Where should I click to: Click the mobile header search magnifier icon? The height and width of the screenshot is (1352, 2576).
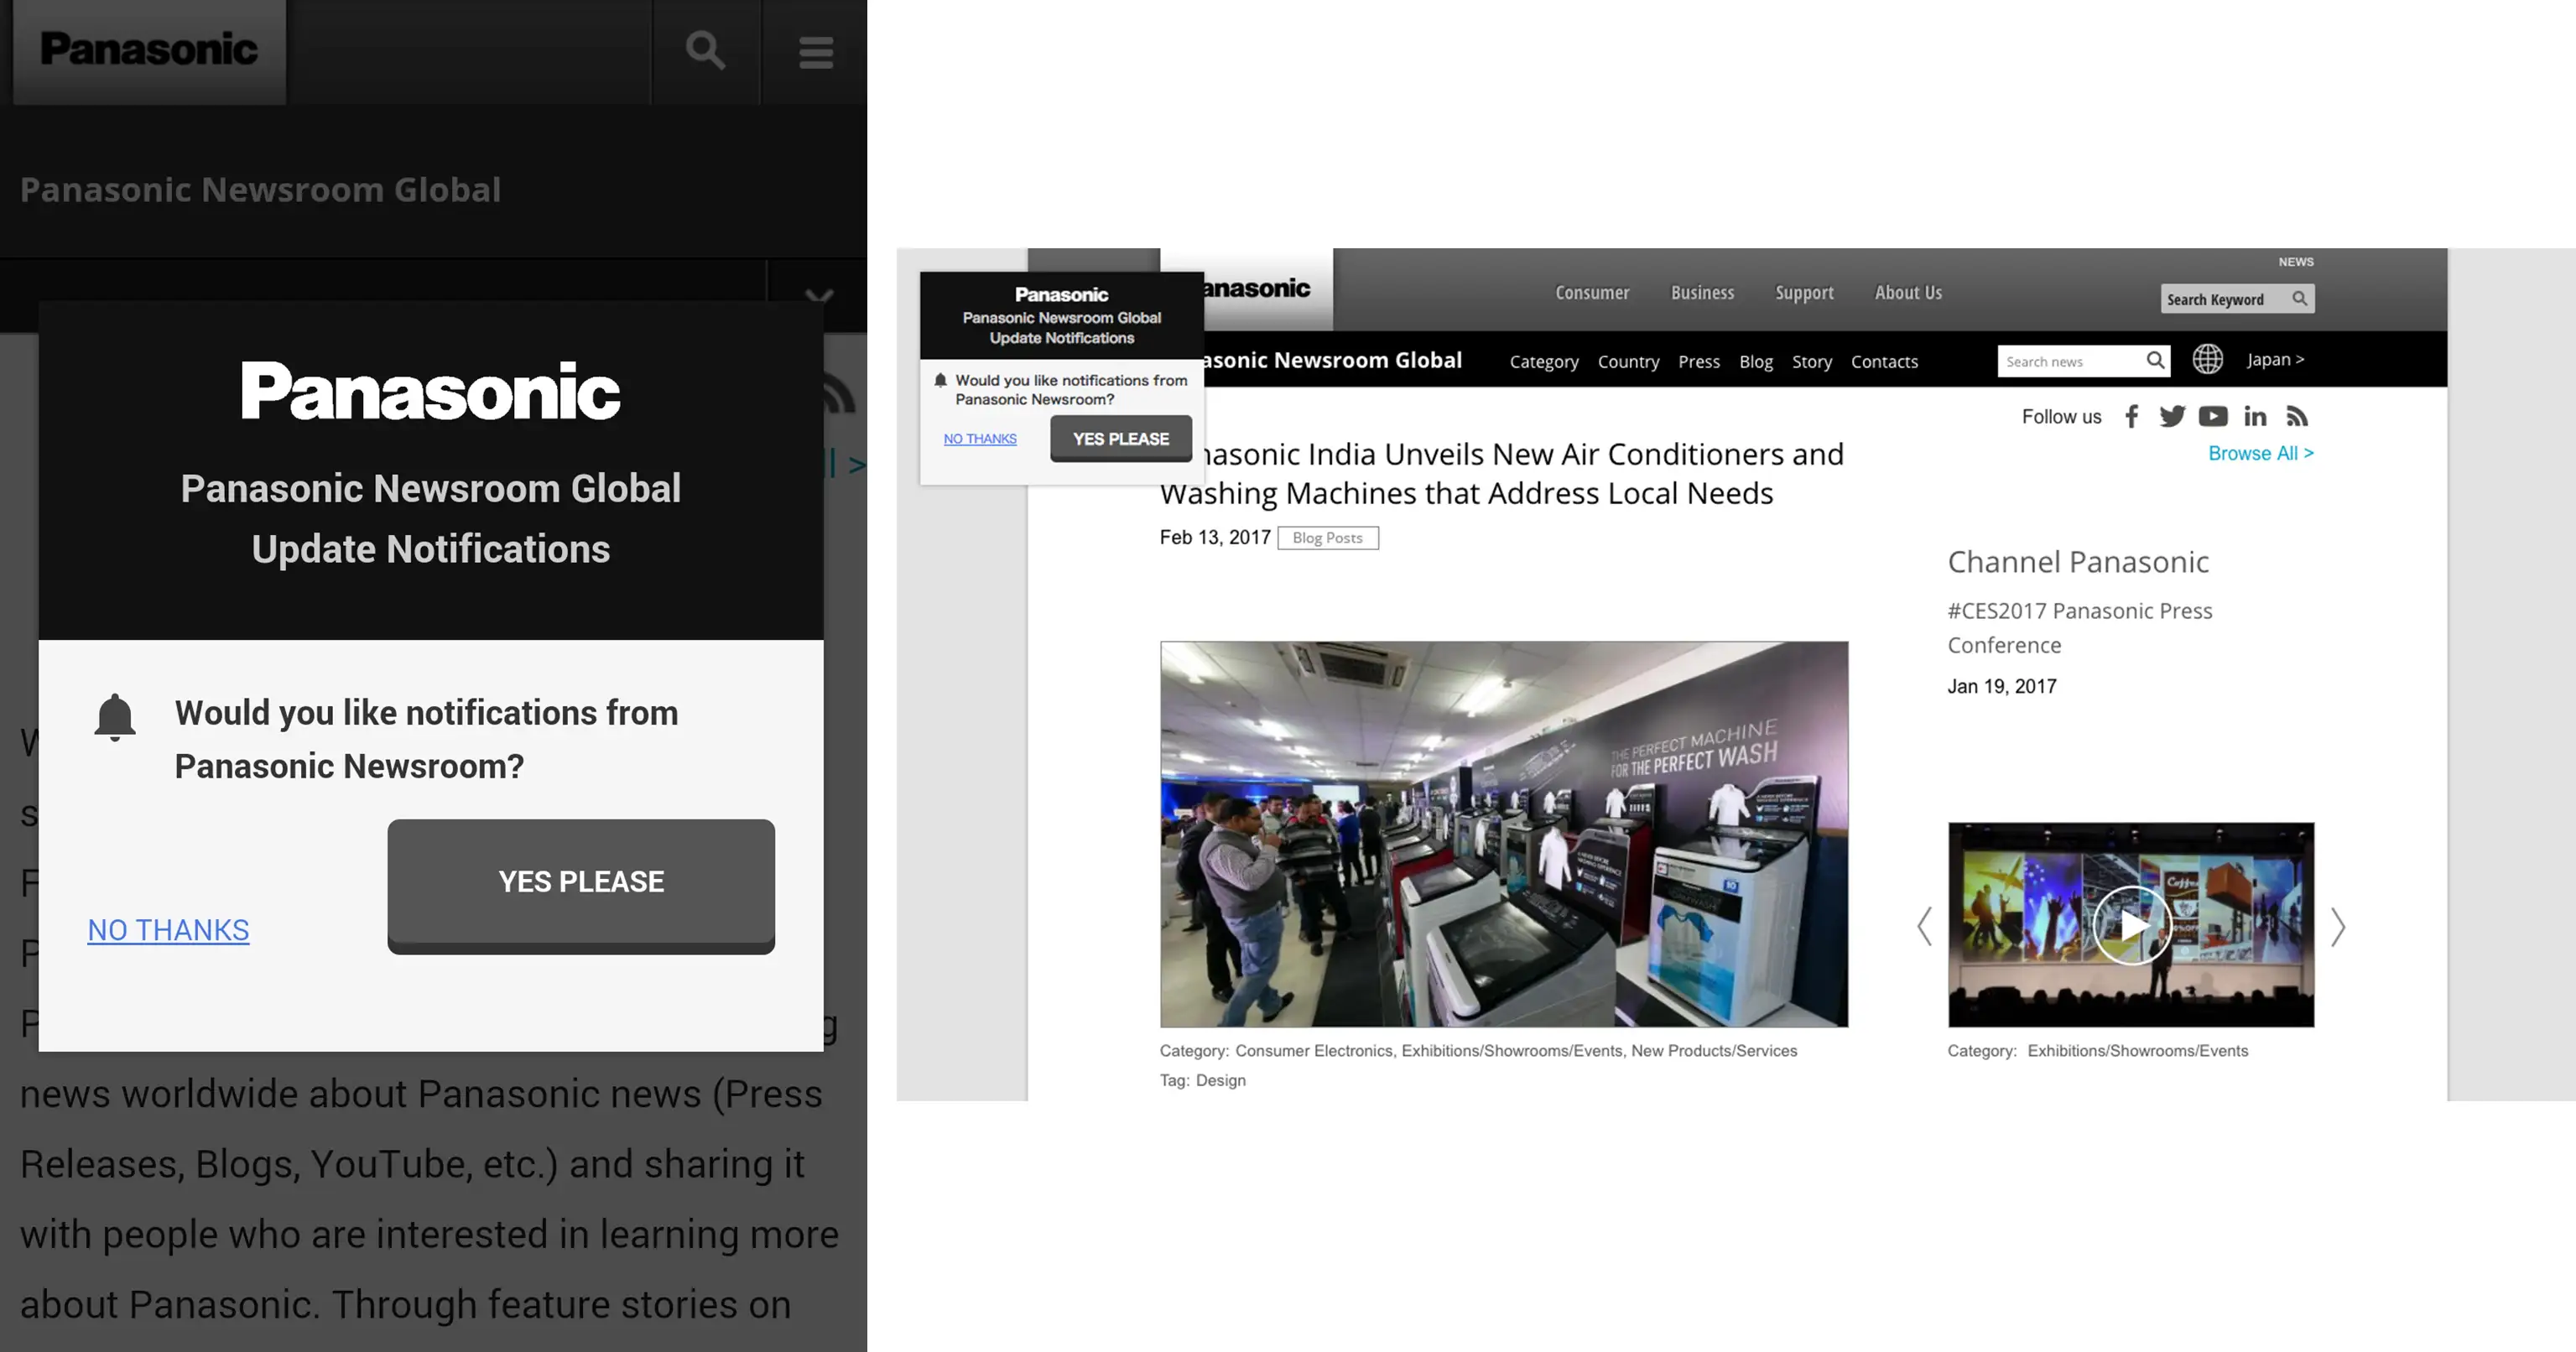705,50
